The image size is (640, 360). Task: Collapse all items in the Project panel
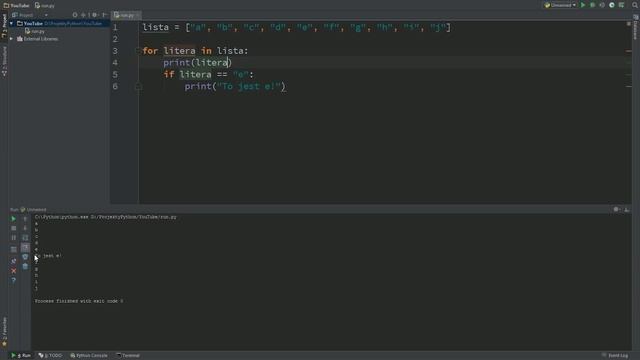point(84,15)
